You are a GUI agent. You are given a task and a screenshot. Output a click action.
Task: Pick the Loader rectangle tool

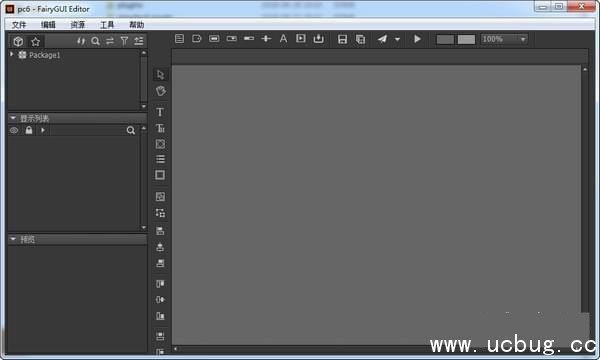(x=160, y=175)
